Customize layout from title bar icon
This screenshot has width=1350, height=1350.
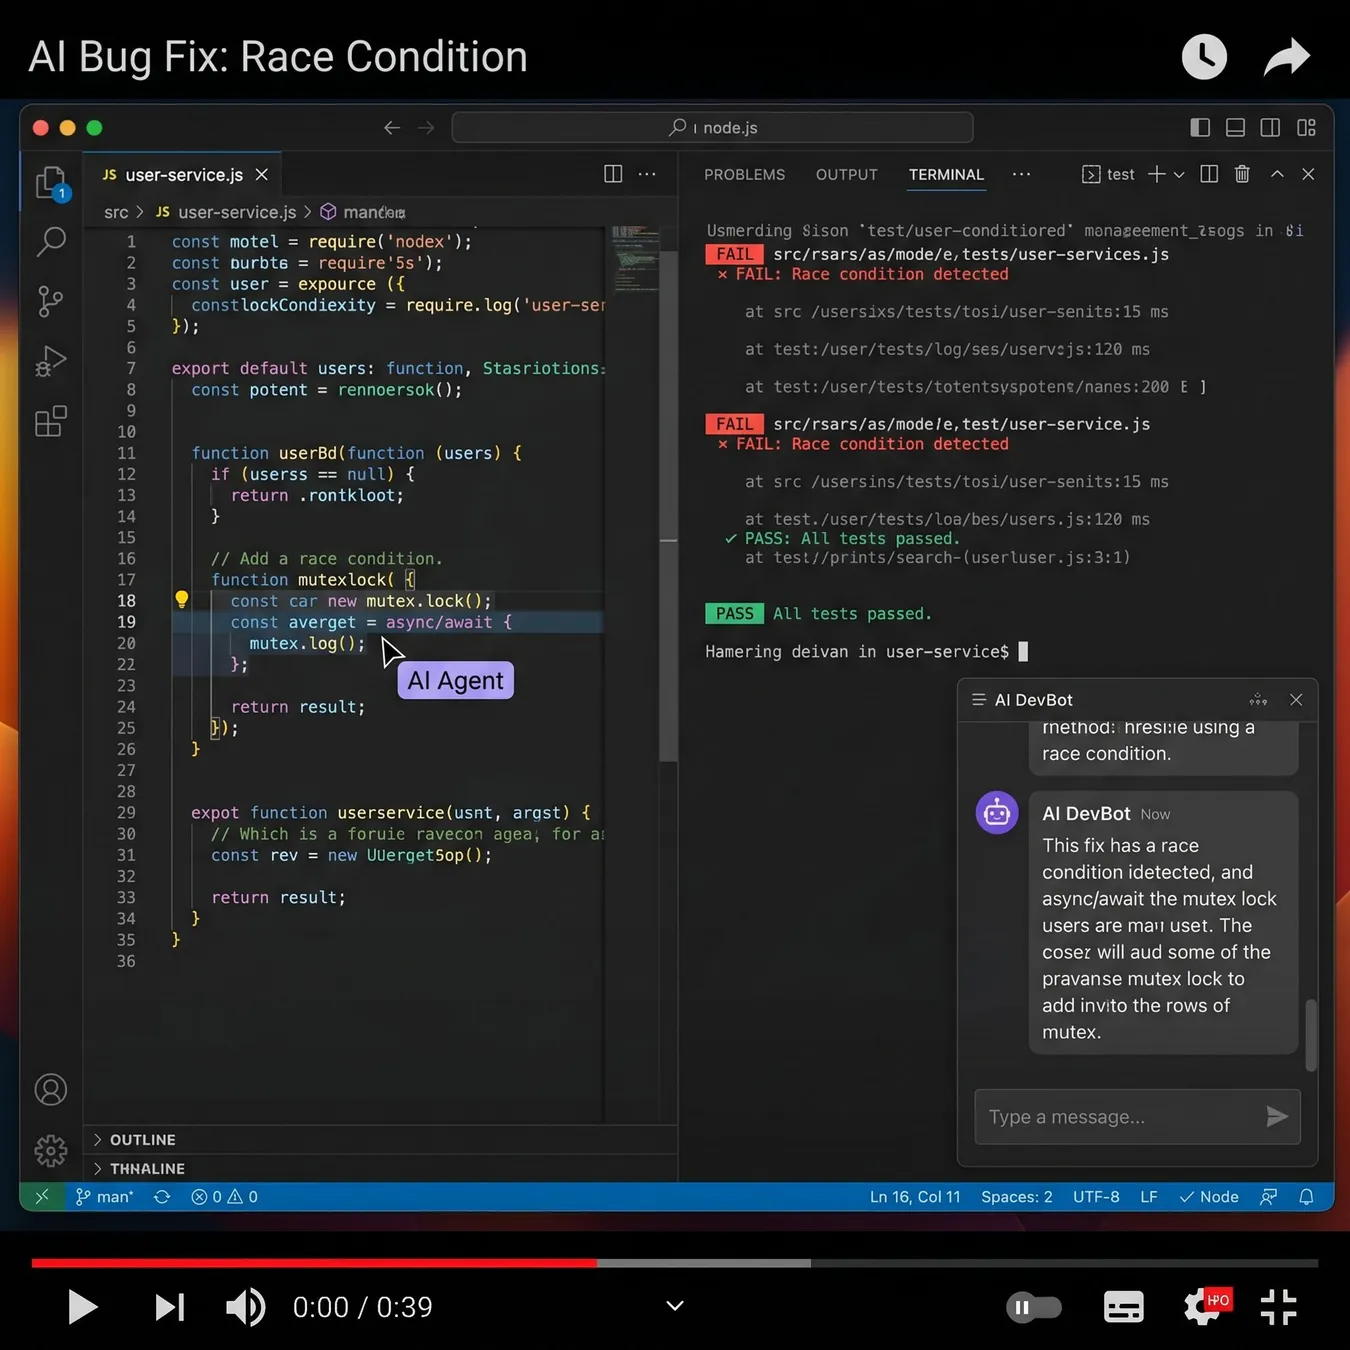tap(1306, 128)
